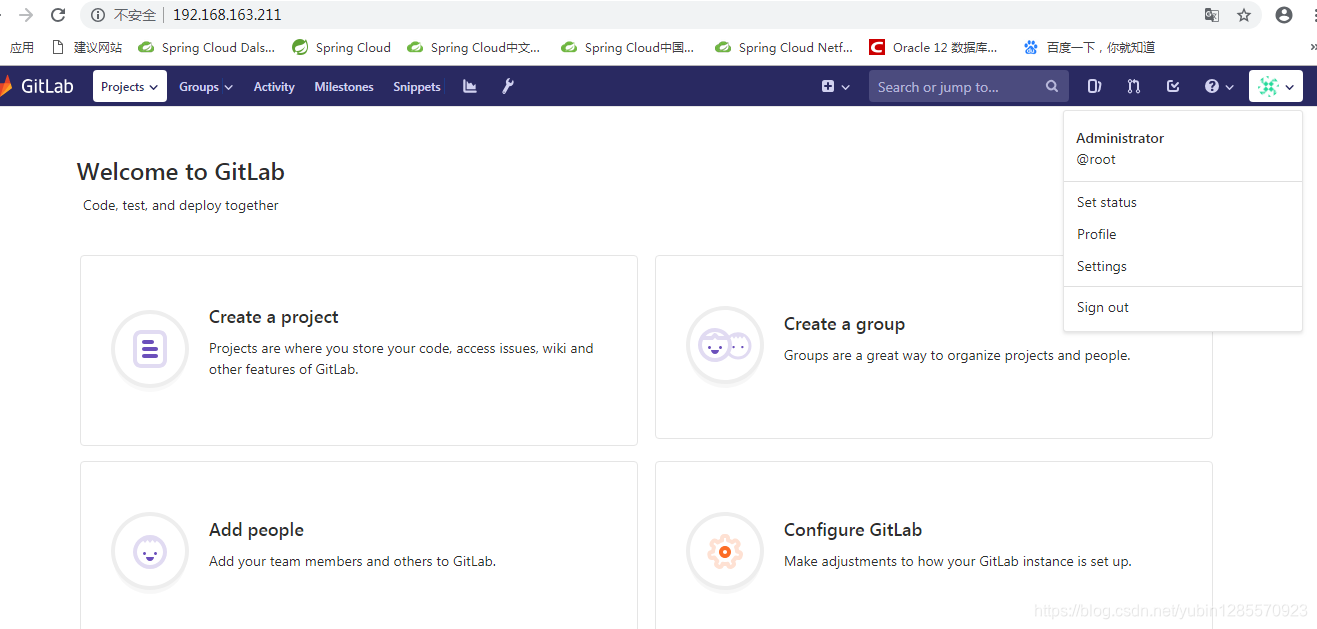Click the Create a project heading
The height and width of the screenshot is (629, 1317).
pyautogui.click(x=273, y=317)
